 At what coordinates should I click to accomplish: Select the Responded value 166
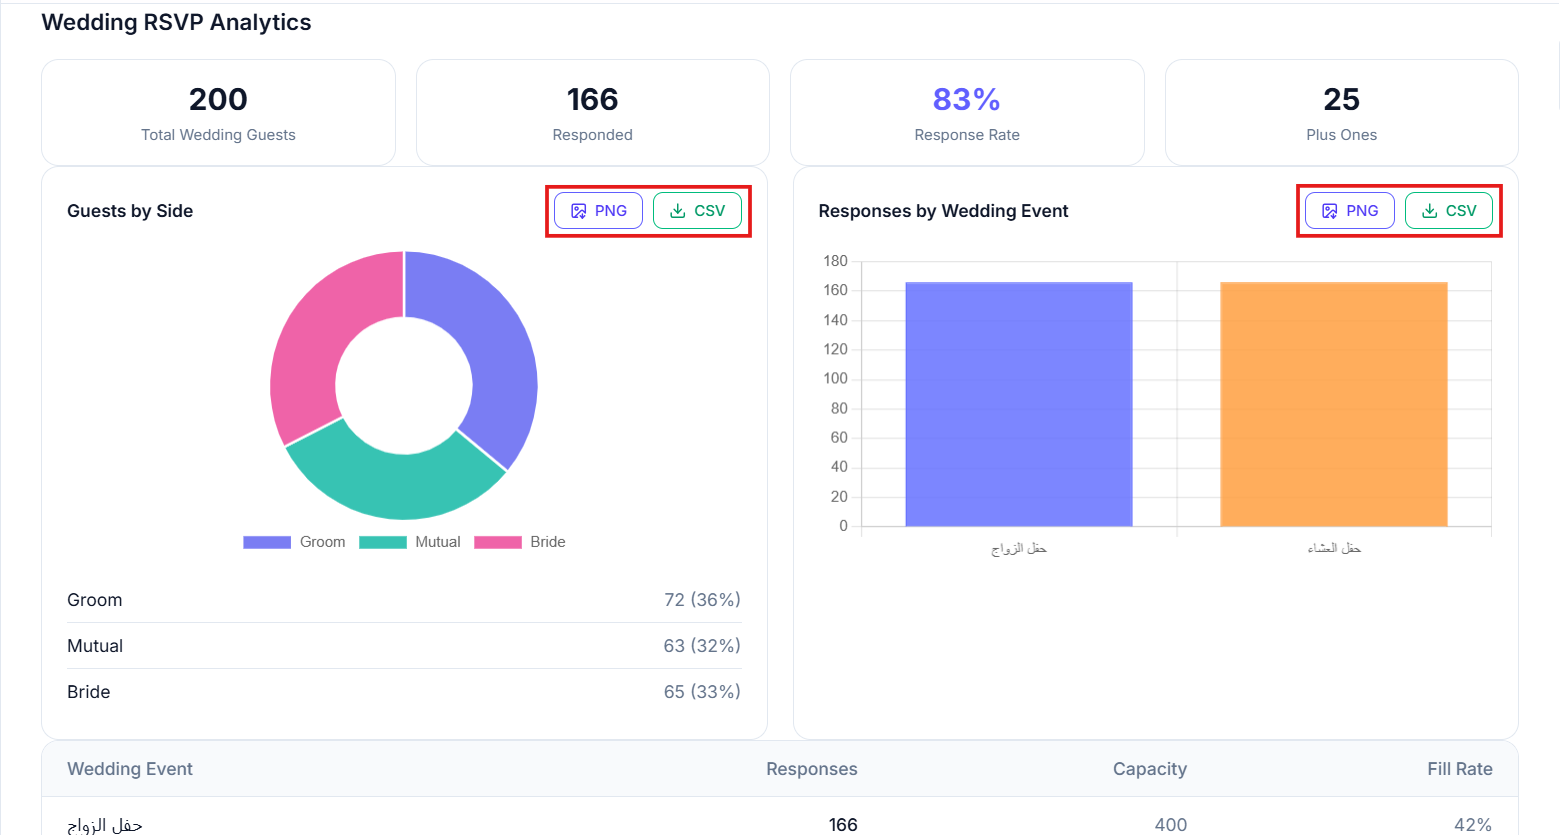[593, 99]
